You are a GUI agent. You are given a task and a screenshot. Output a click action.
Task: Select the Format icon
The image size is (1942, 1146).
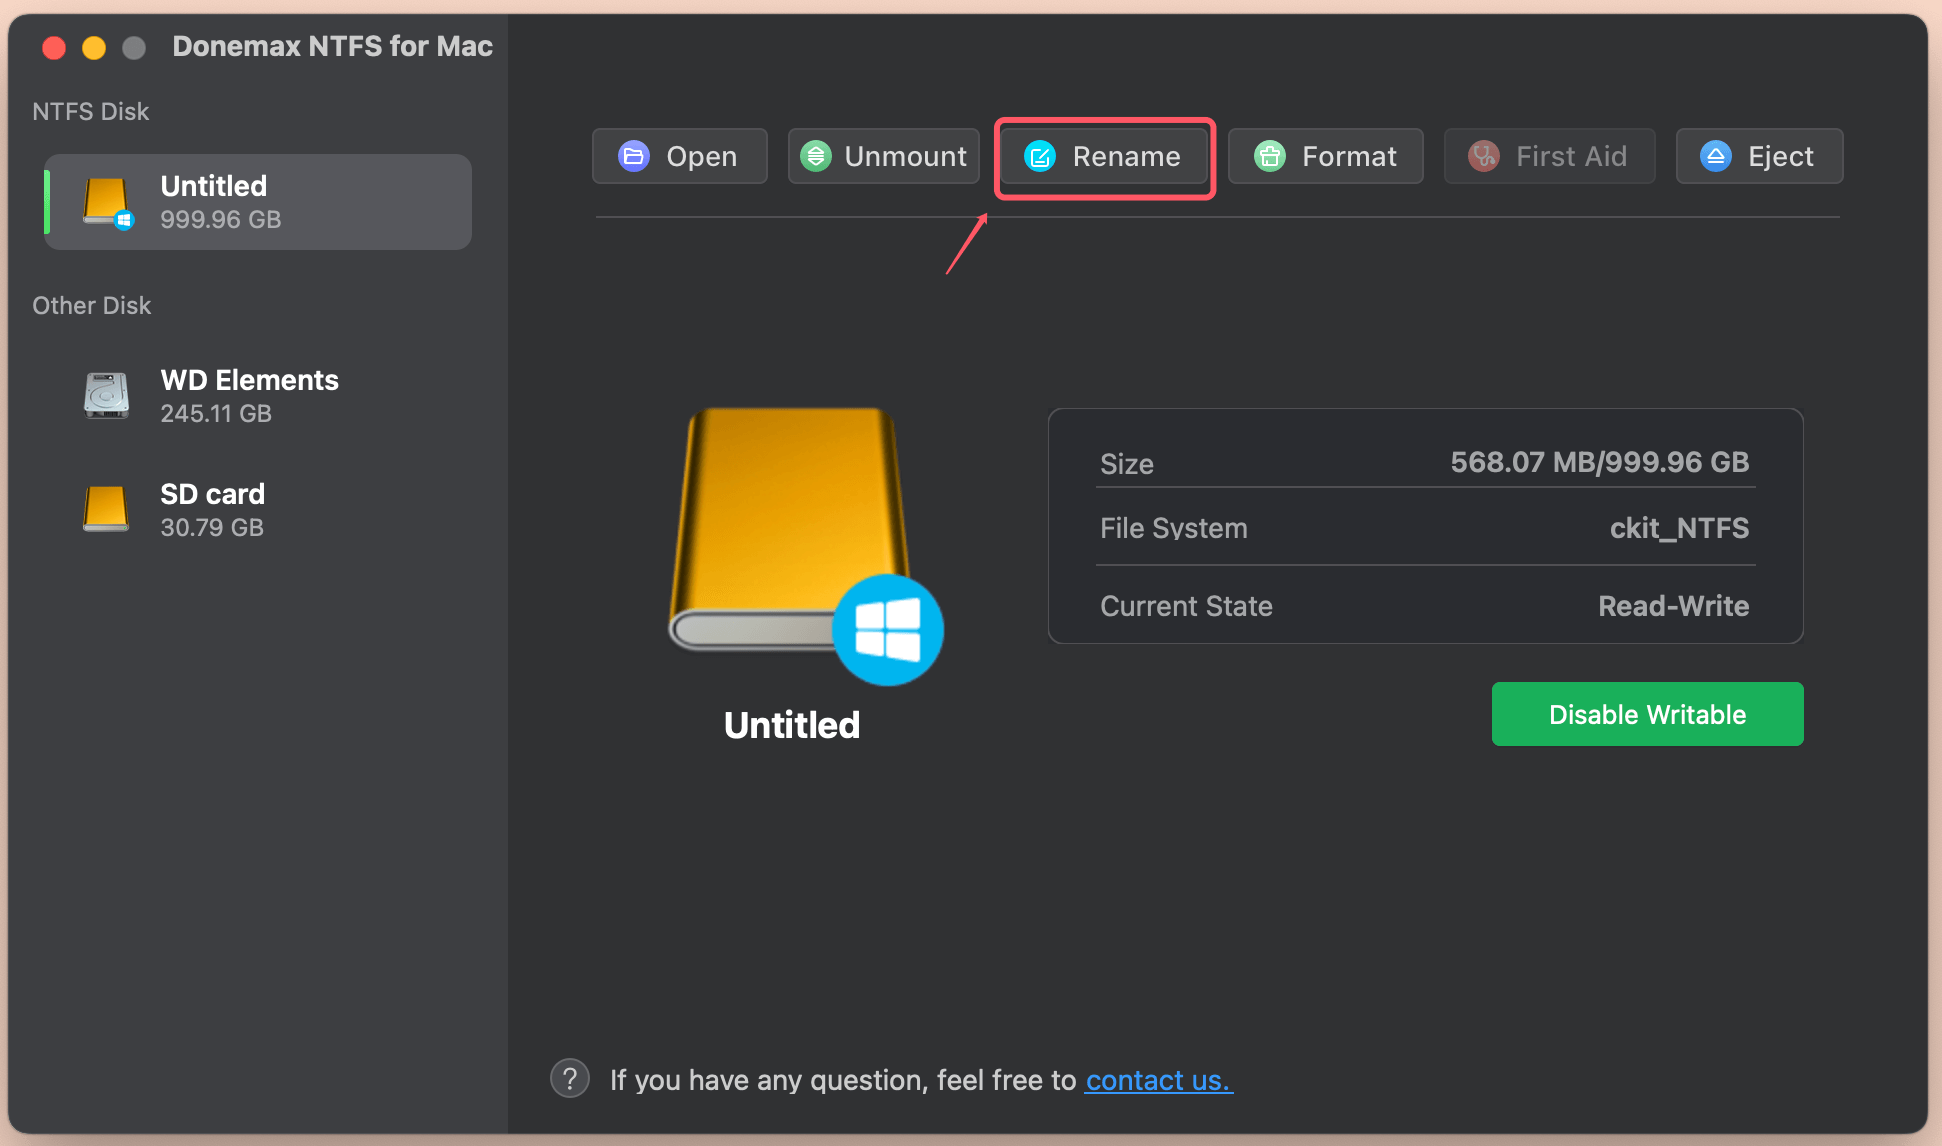click(x=1269, y=156)
